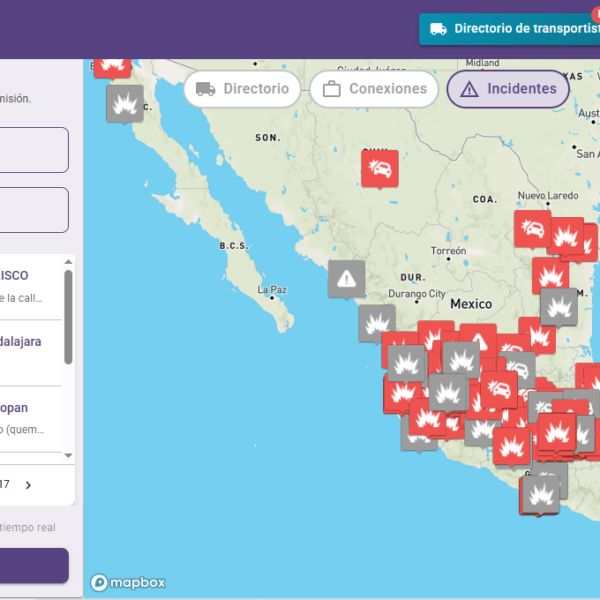The image size is (600, 600).
Task: Focus the upper empty input box in the sidebar
Action: [x=34, y=150]
